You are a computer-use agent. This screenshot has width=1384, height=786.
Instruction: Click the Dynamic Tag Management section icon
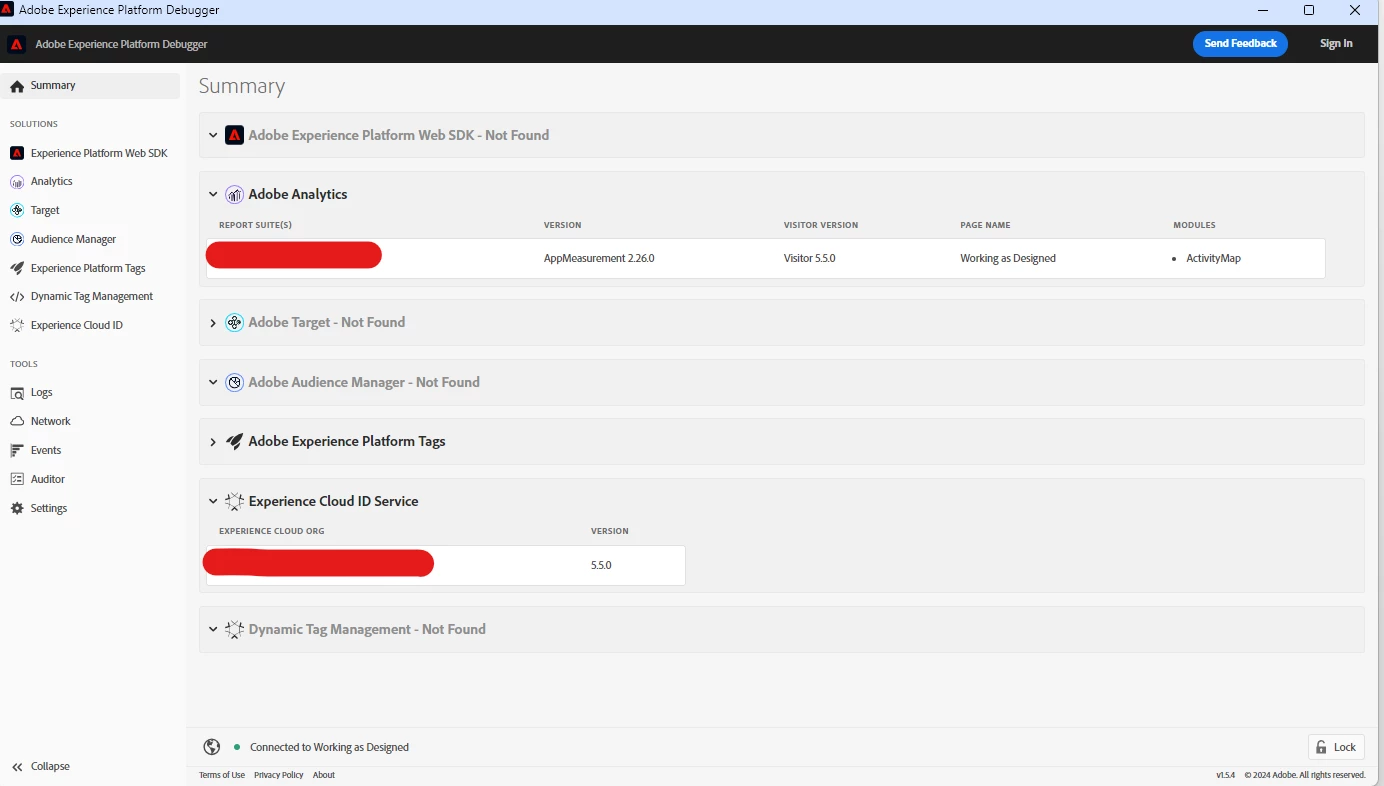tap(234, 629)
